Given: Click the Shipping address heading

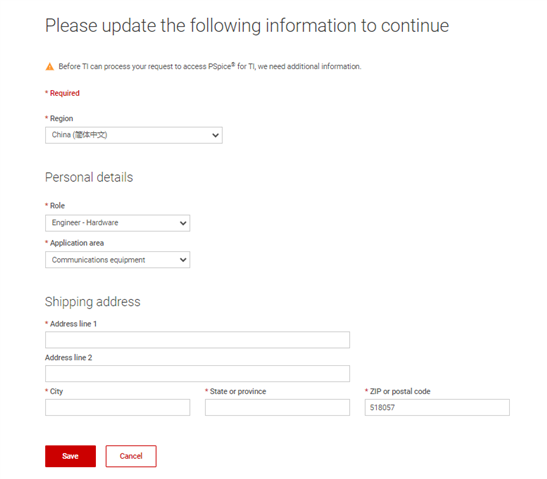Looking at the screenshot, I should pos(92,302).
